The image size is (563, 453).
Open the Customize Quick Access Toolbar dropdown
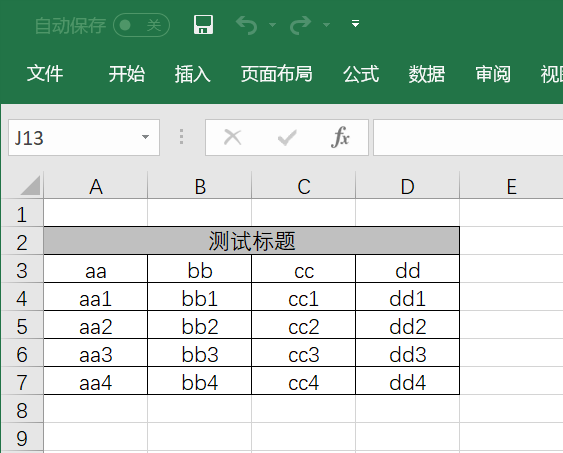(x=355, y=24)
